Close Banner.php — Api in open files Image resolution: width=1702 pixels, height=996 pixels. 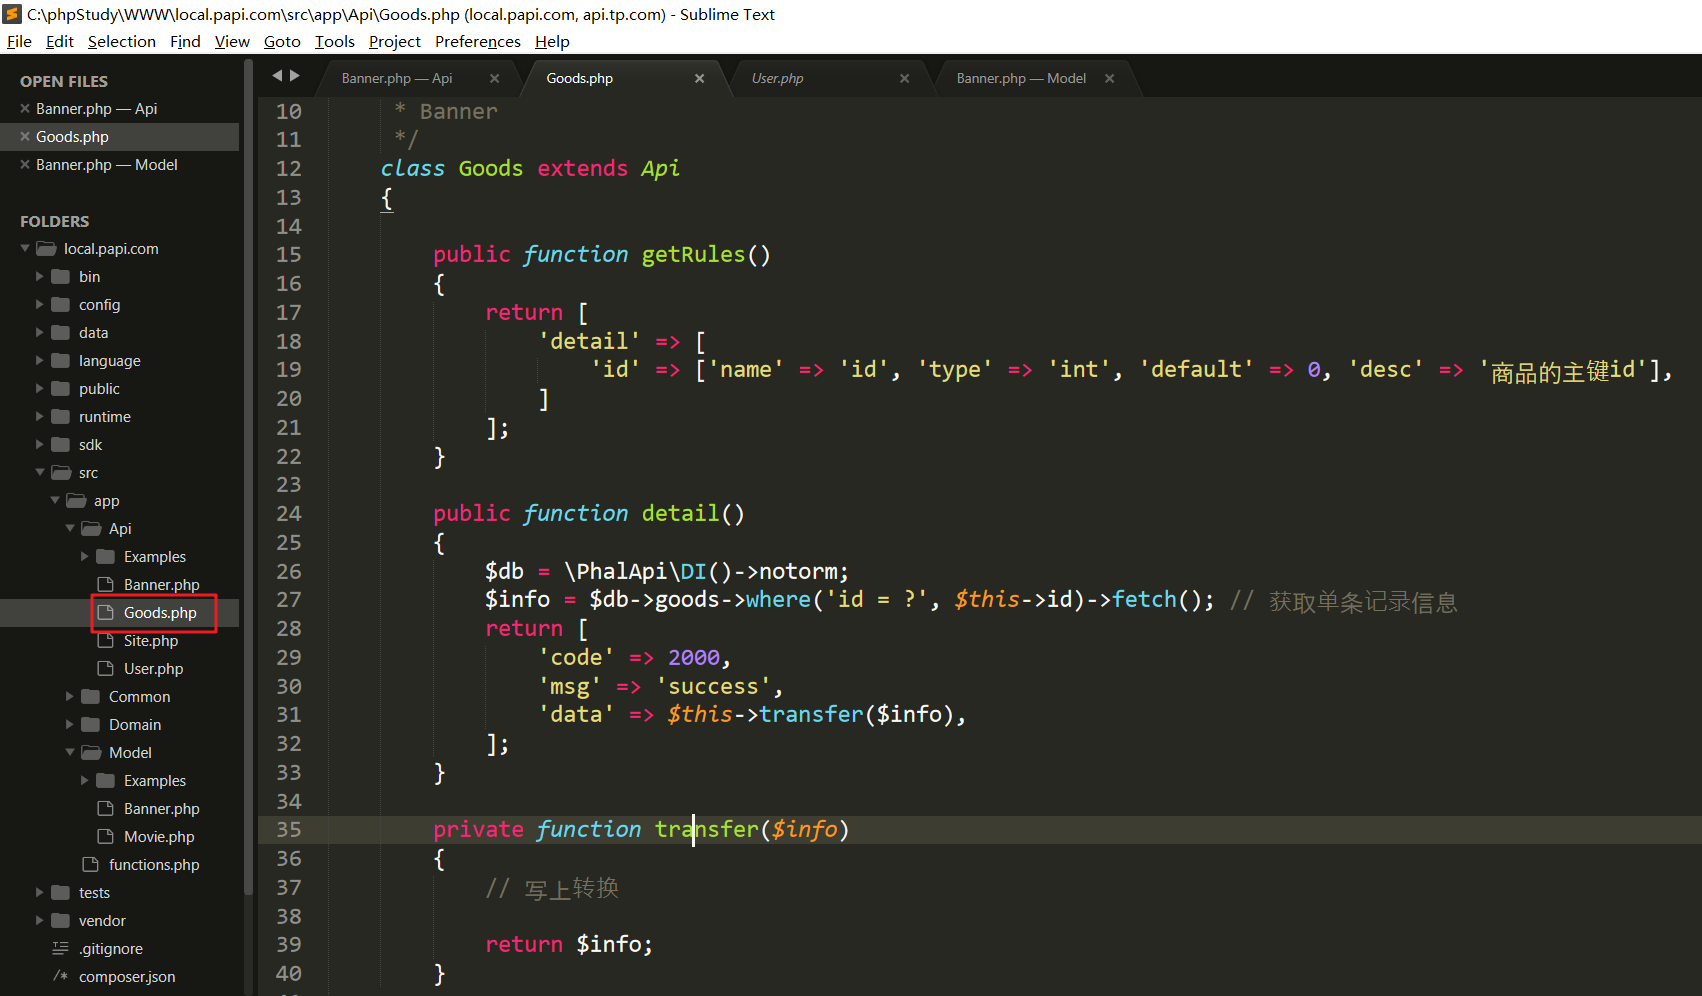[x=25, y=108]
